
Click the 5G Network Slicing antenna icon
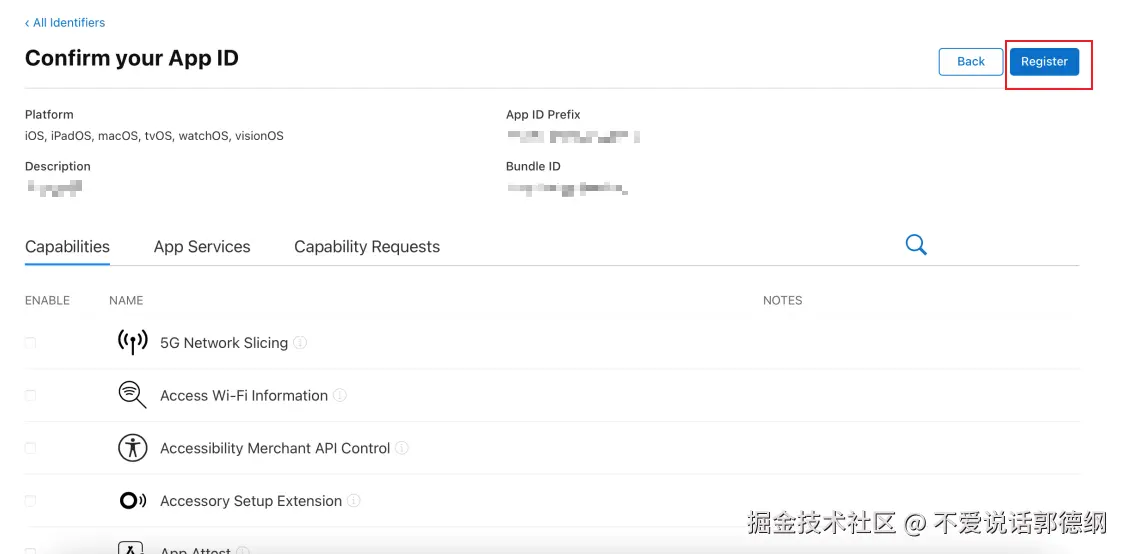tap(132, 342)
